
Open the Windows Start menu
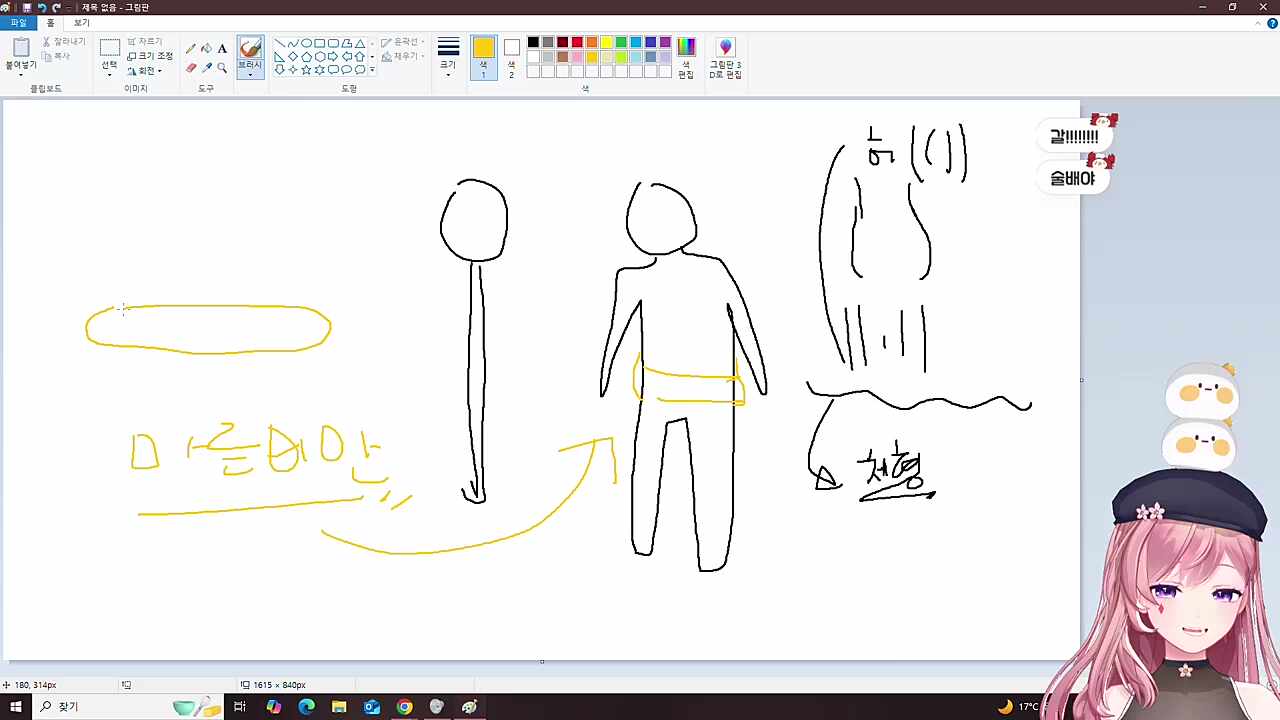pos(15,707)
